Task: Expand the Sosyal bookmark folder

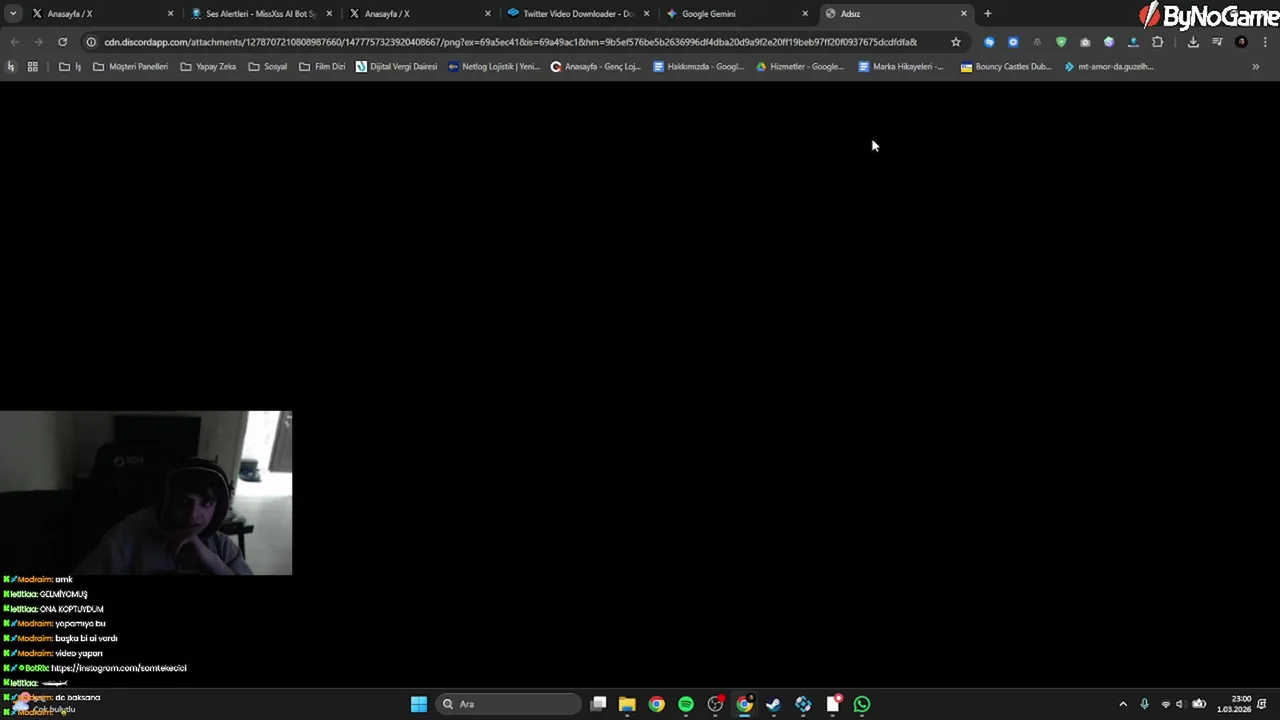Action: [x=267, y=67]
